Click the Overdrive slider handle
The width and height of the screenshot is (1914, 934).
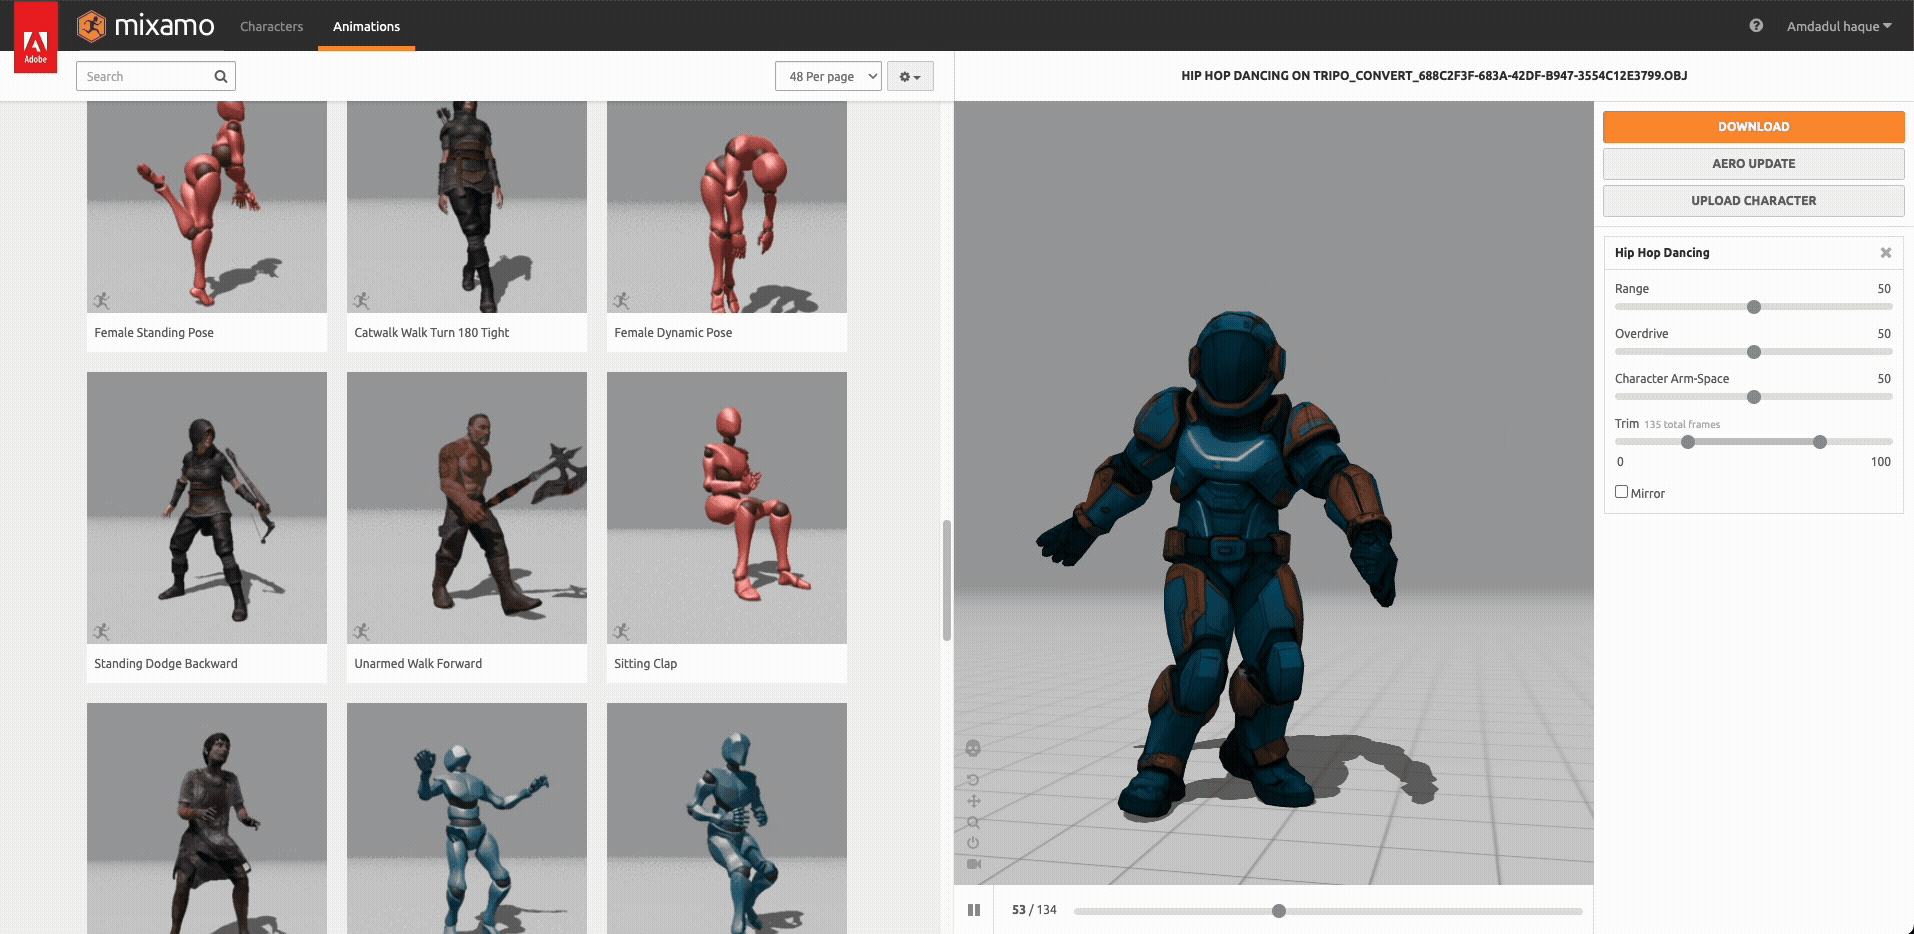1753,352
